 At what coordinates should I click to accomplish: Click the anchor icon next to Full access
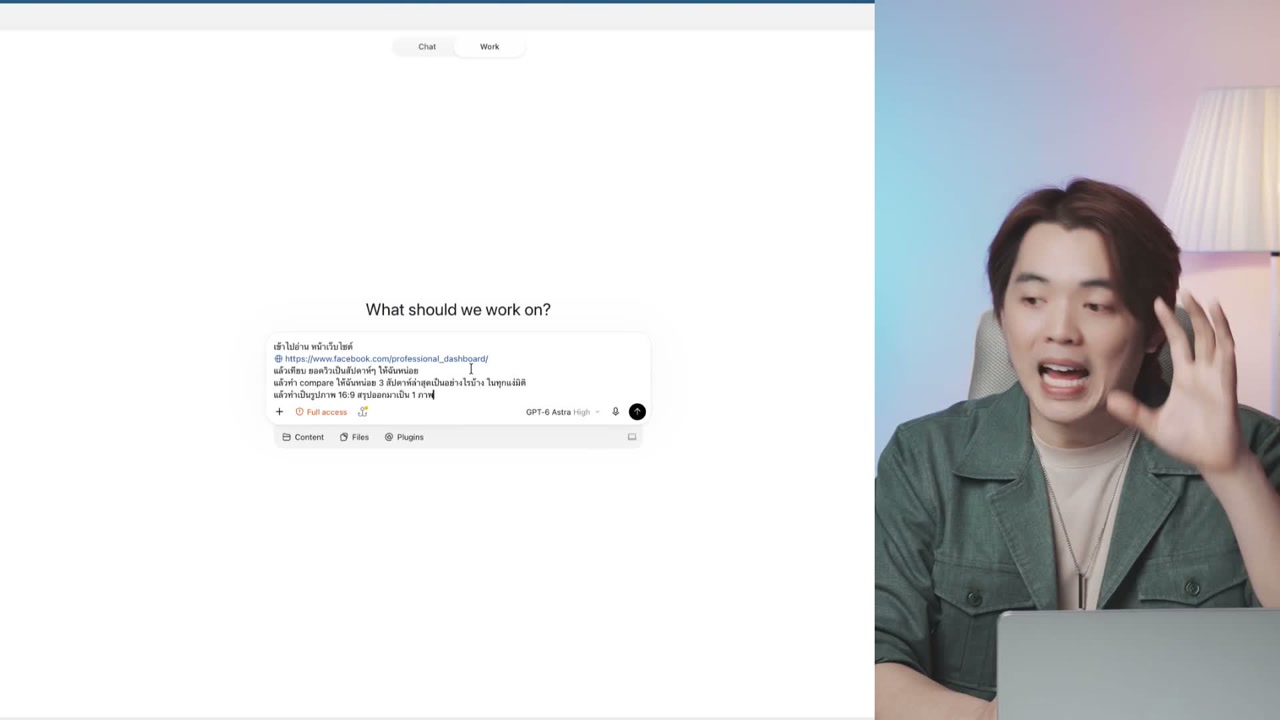pyautogui.click(x=363, y=412)
